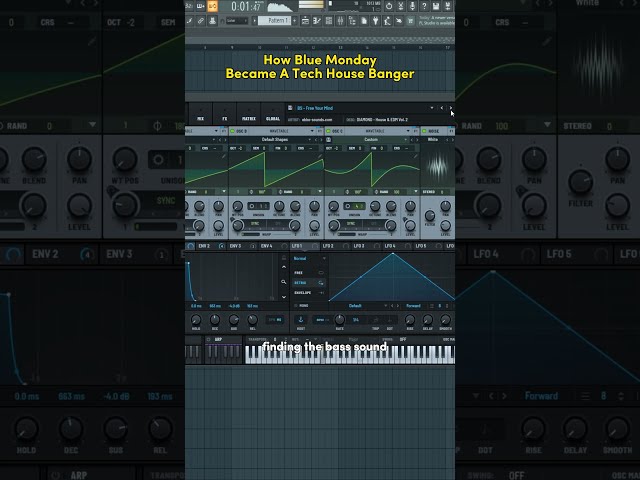Viewport: 640px width, 480px height.
Task: Click the Forward LFO direction selector
Action: tap(413, 306)
